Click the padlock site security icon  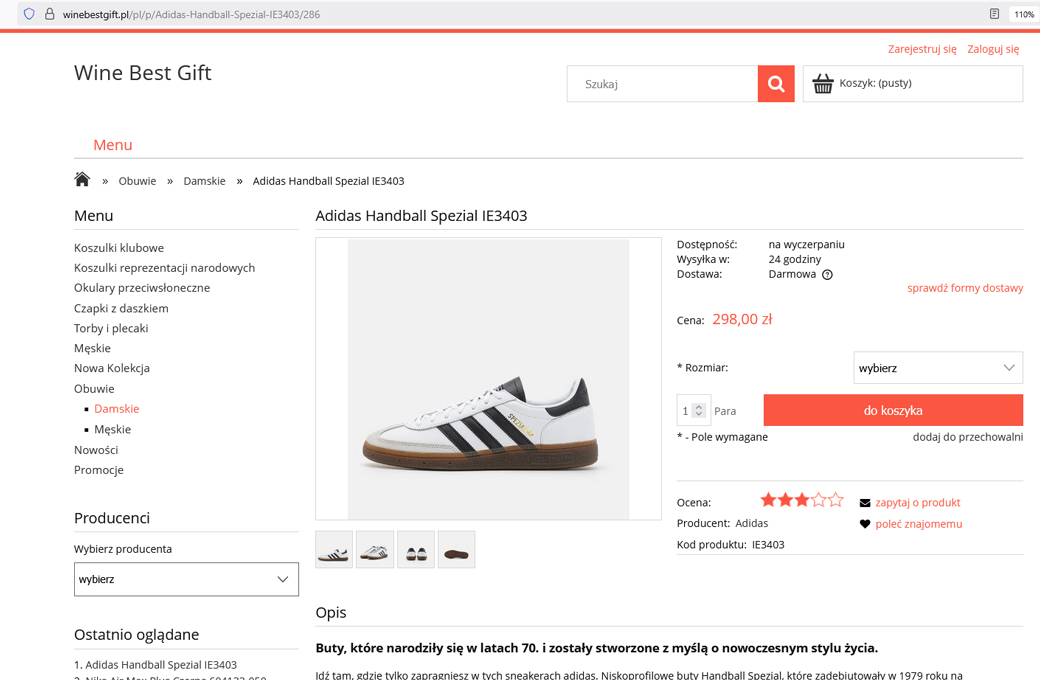[49, 14]
